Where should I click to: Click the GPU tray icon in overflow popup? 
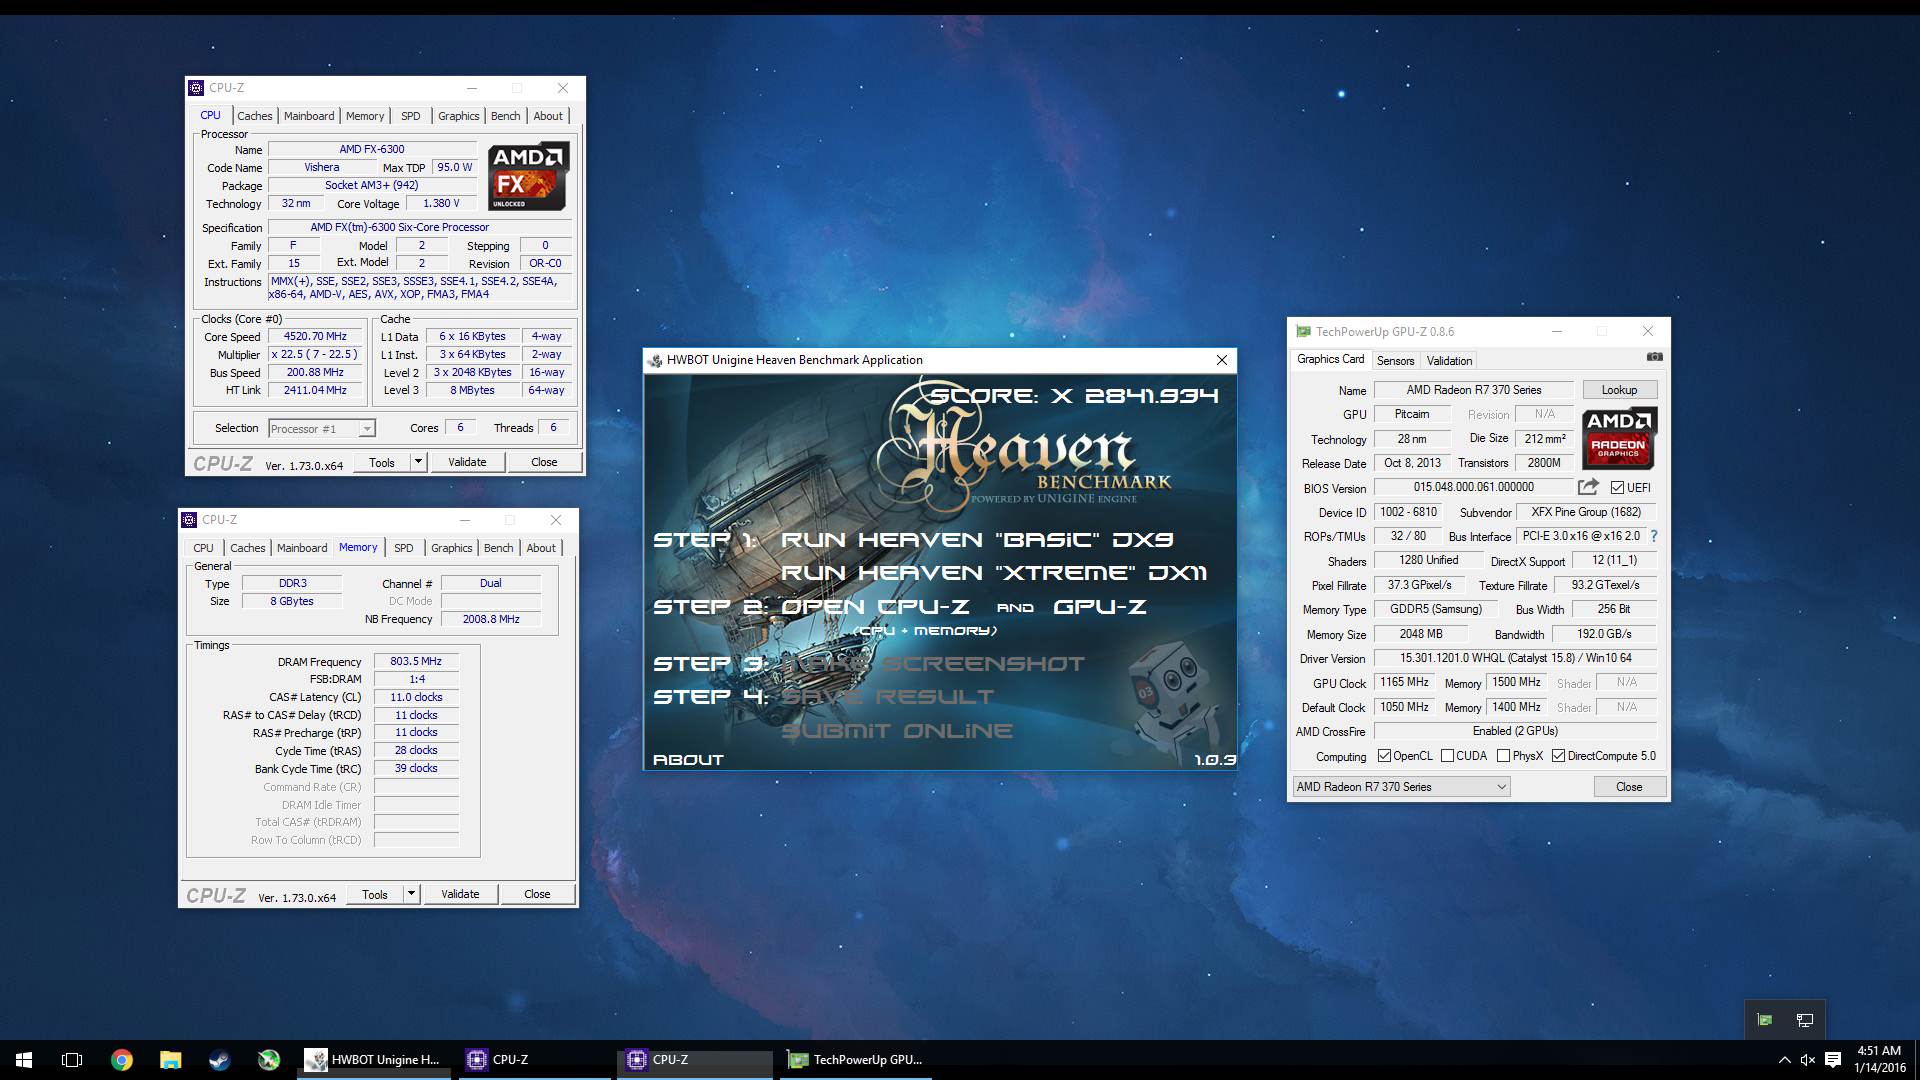click(x=1765, y=1020)
